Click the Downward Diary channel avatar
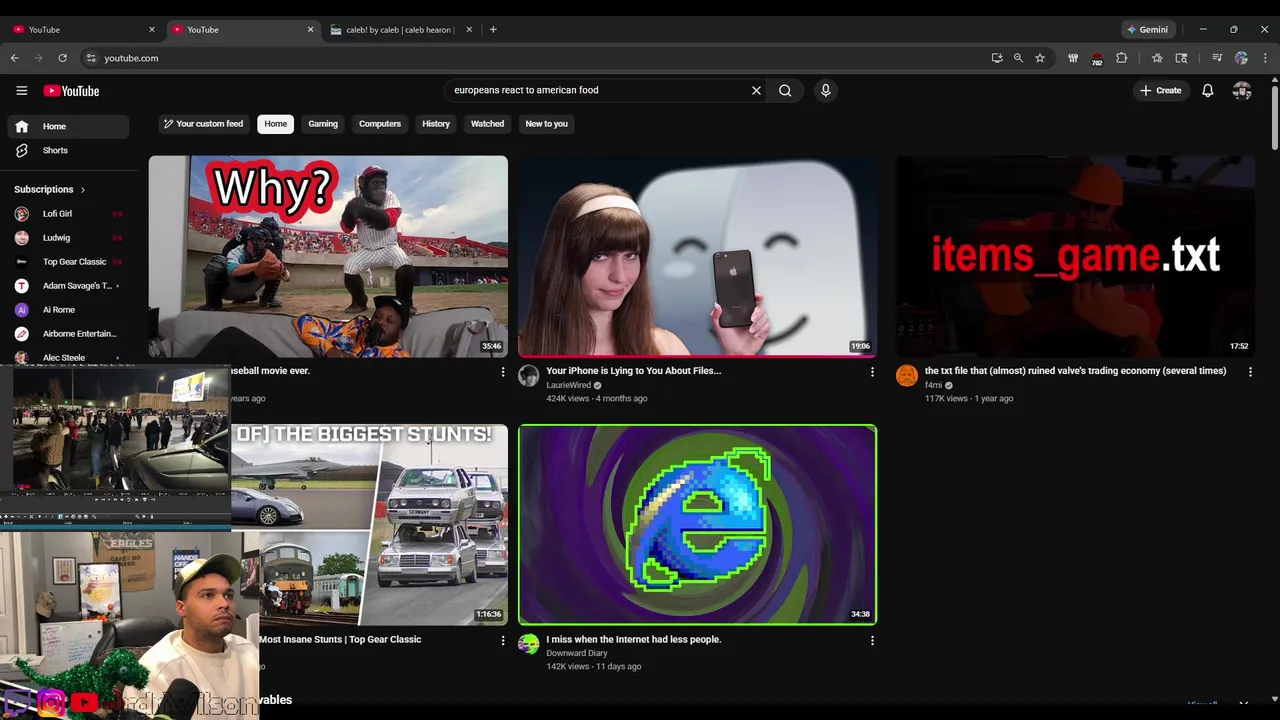The width and height of the screenshot is (1280, 720). (x=528, y=644)
